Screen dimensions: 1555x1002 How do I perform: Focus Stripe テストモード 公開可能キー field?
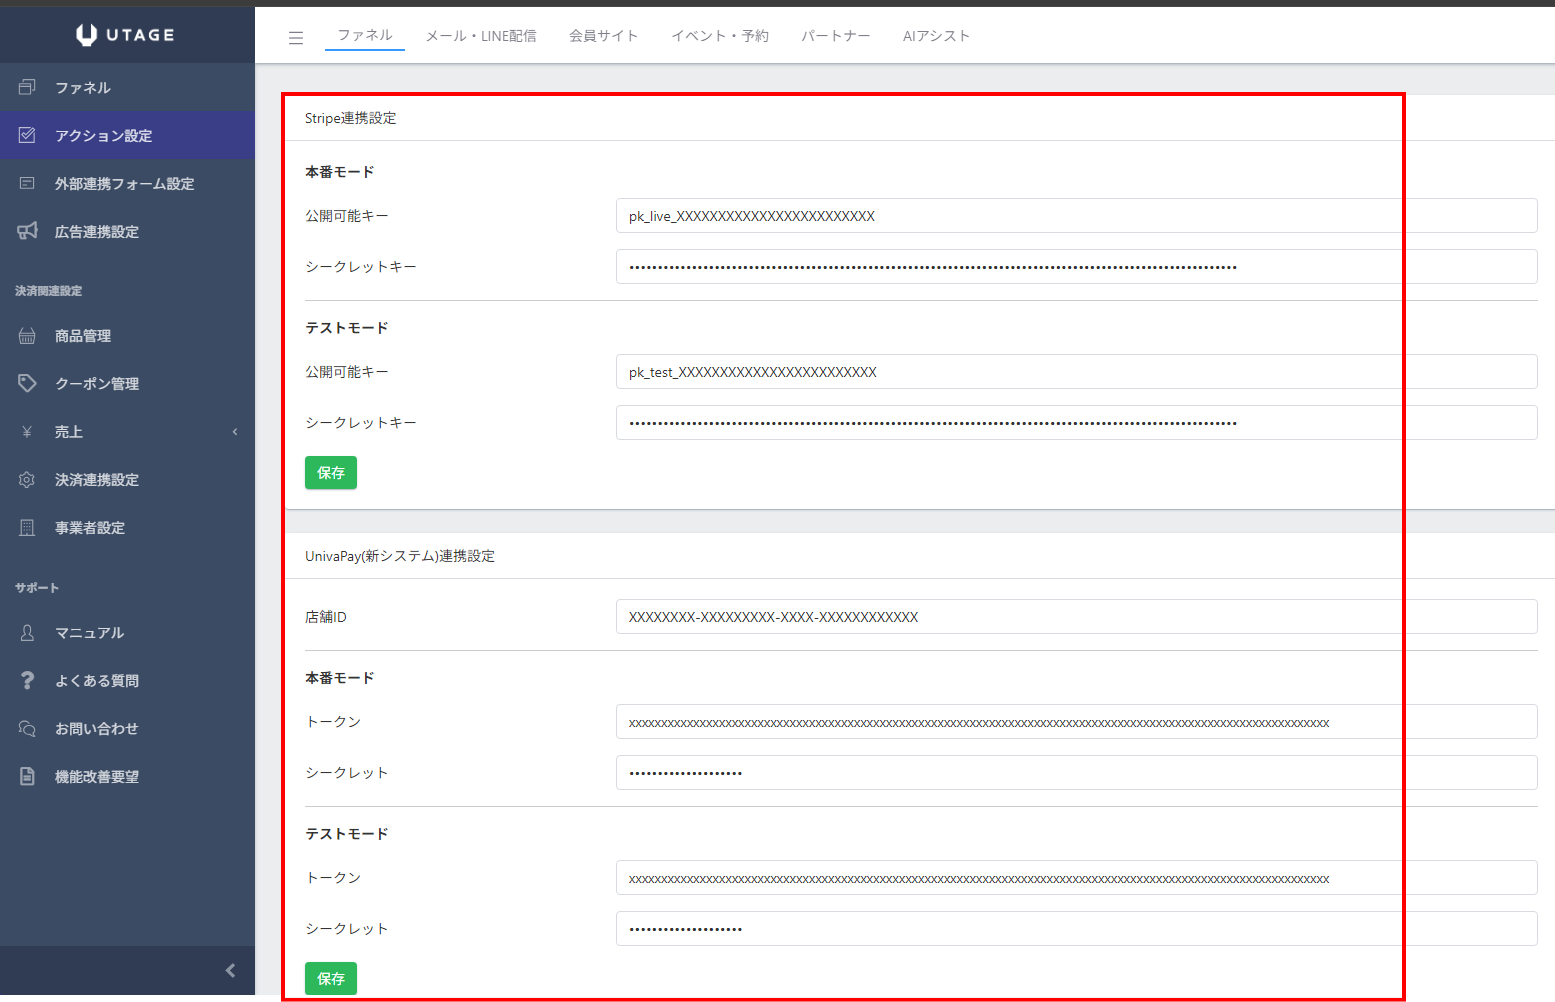pyautogui.click(x=1076, y=372)
